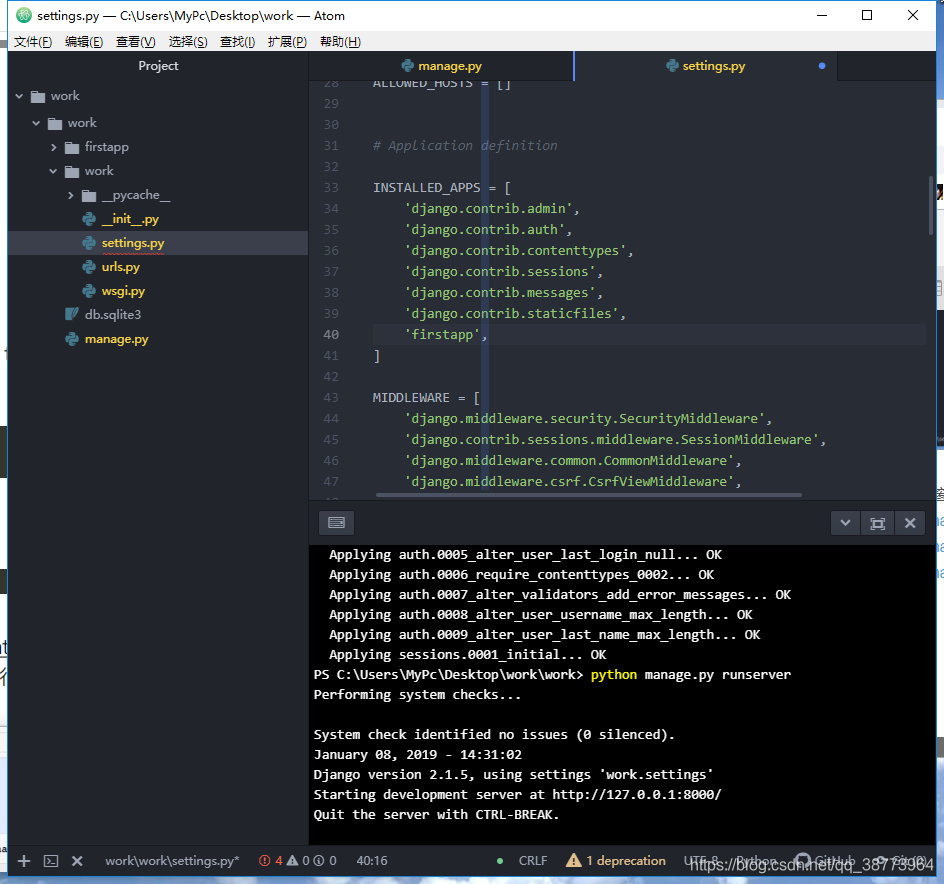This screenshot has height=884, width=944.
Task: Open wsgi.py from project tree
Action: coord(123,291)
